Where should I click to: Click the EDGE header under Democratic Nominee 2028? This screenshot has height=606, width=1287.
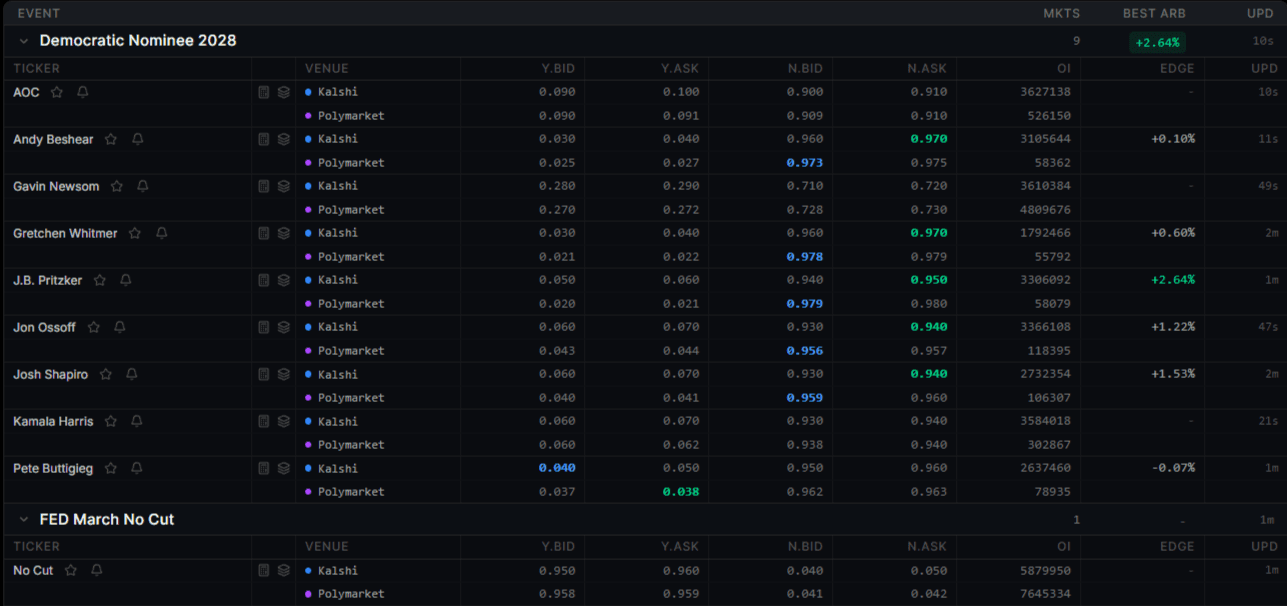[1178, 68]
